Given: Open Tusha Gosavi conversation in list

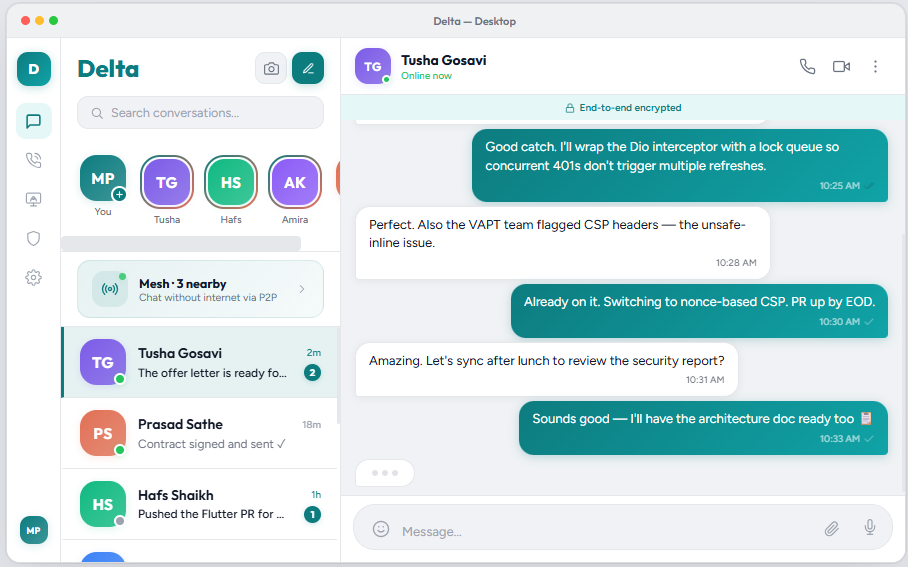Looking at the screenshot, I should coord(200,363).
